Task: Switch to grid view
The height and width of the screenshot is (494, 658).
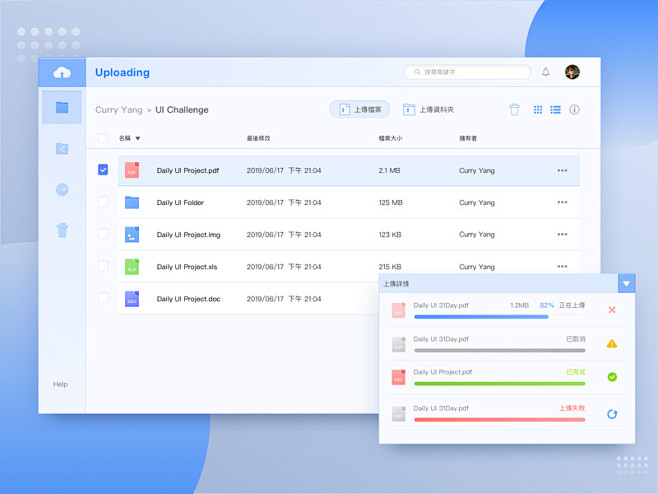Action: [538, 110]
